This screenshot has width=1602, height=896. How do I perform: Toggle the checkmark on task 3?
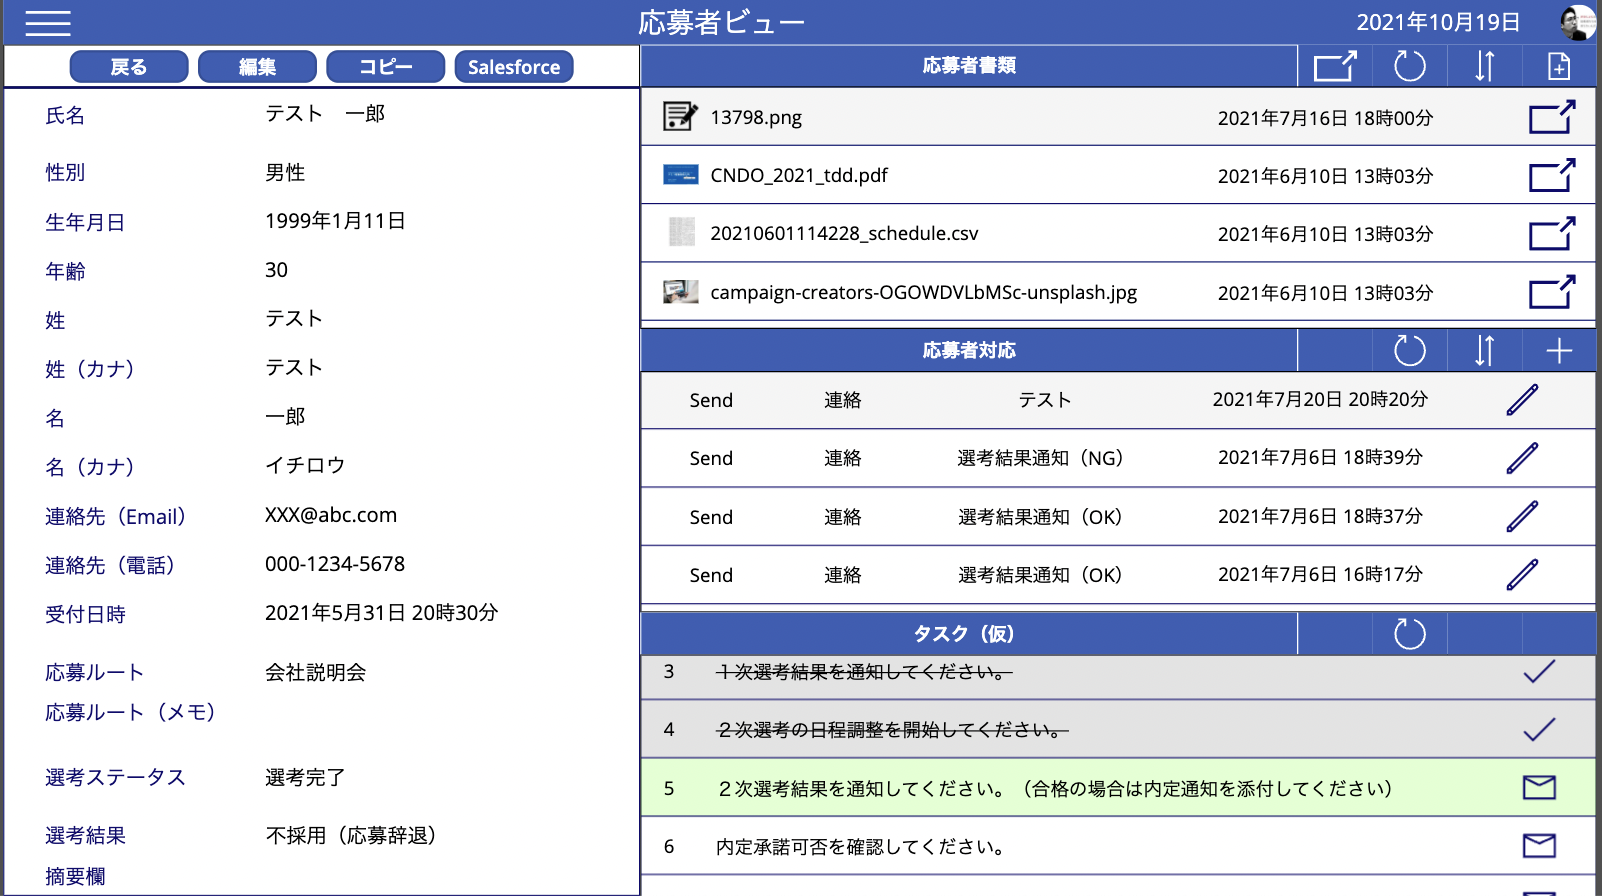[x=1539, y=671]
